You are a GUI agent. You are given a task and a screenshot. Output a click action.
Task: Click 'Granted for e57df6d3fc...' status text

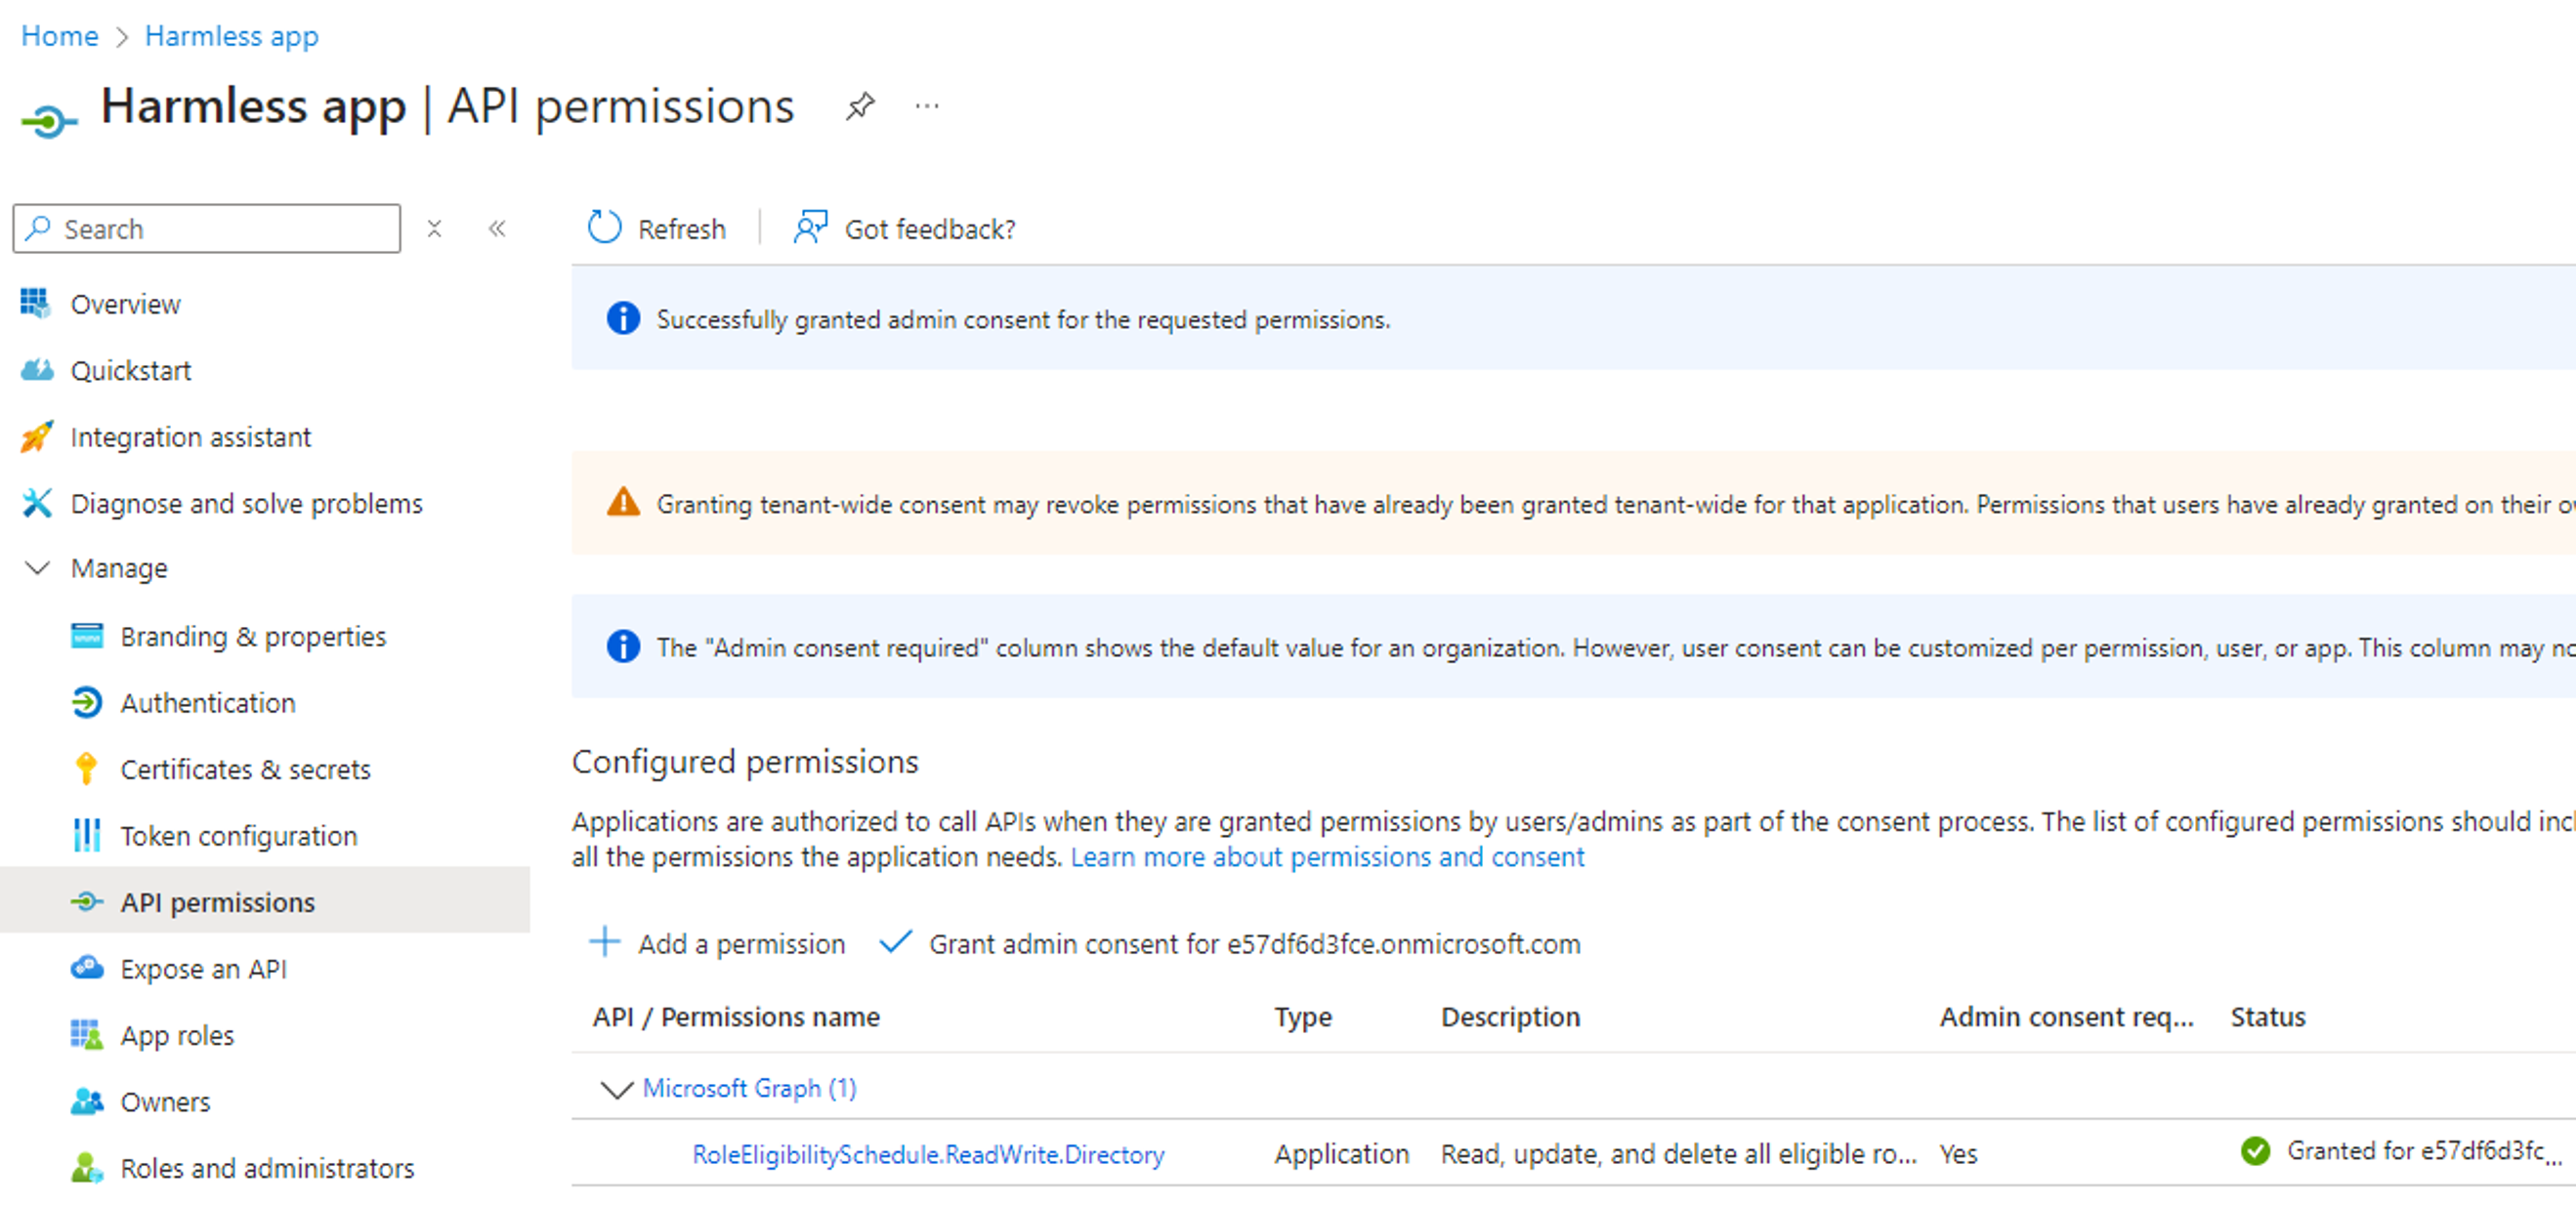coord(2424,1151)
